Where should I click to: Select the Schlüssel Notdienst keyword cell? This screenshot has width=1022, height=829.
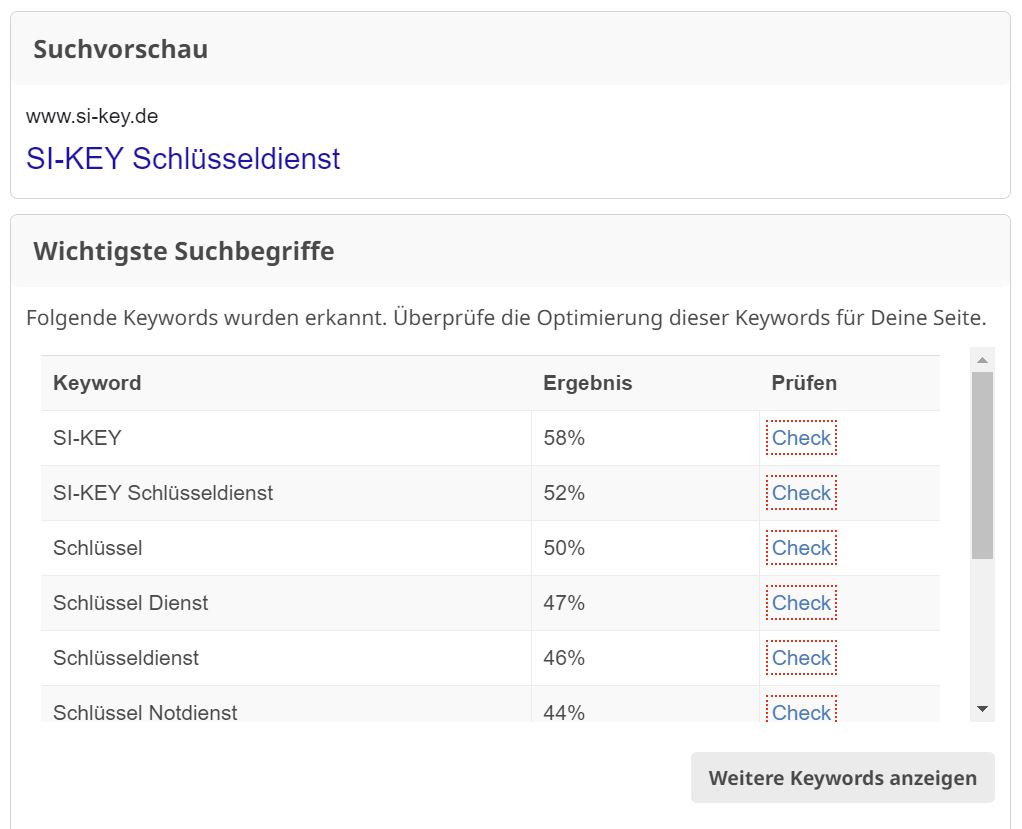tap(285, 704)
